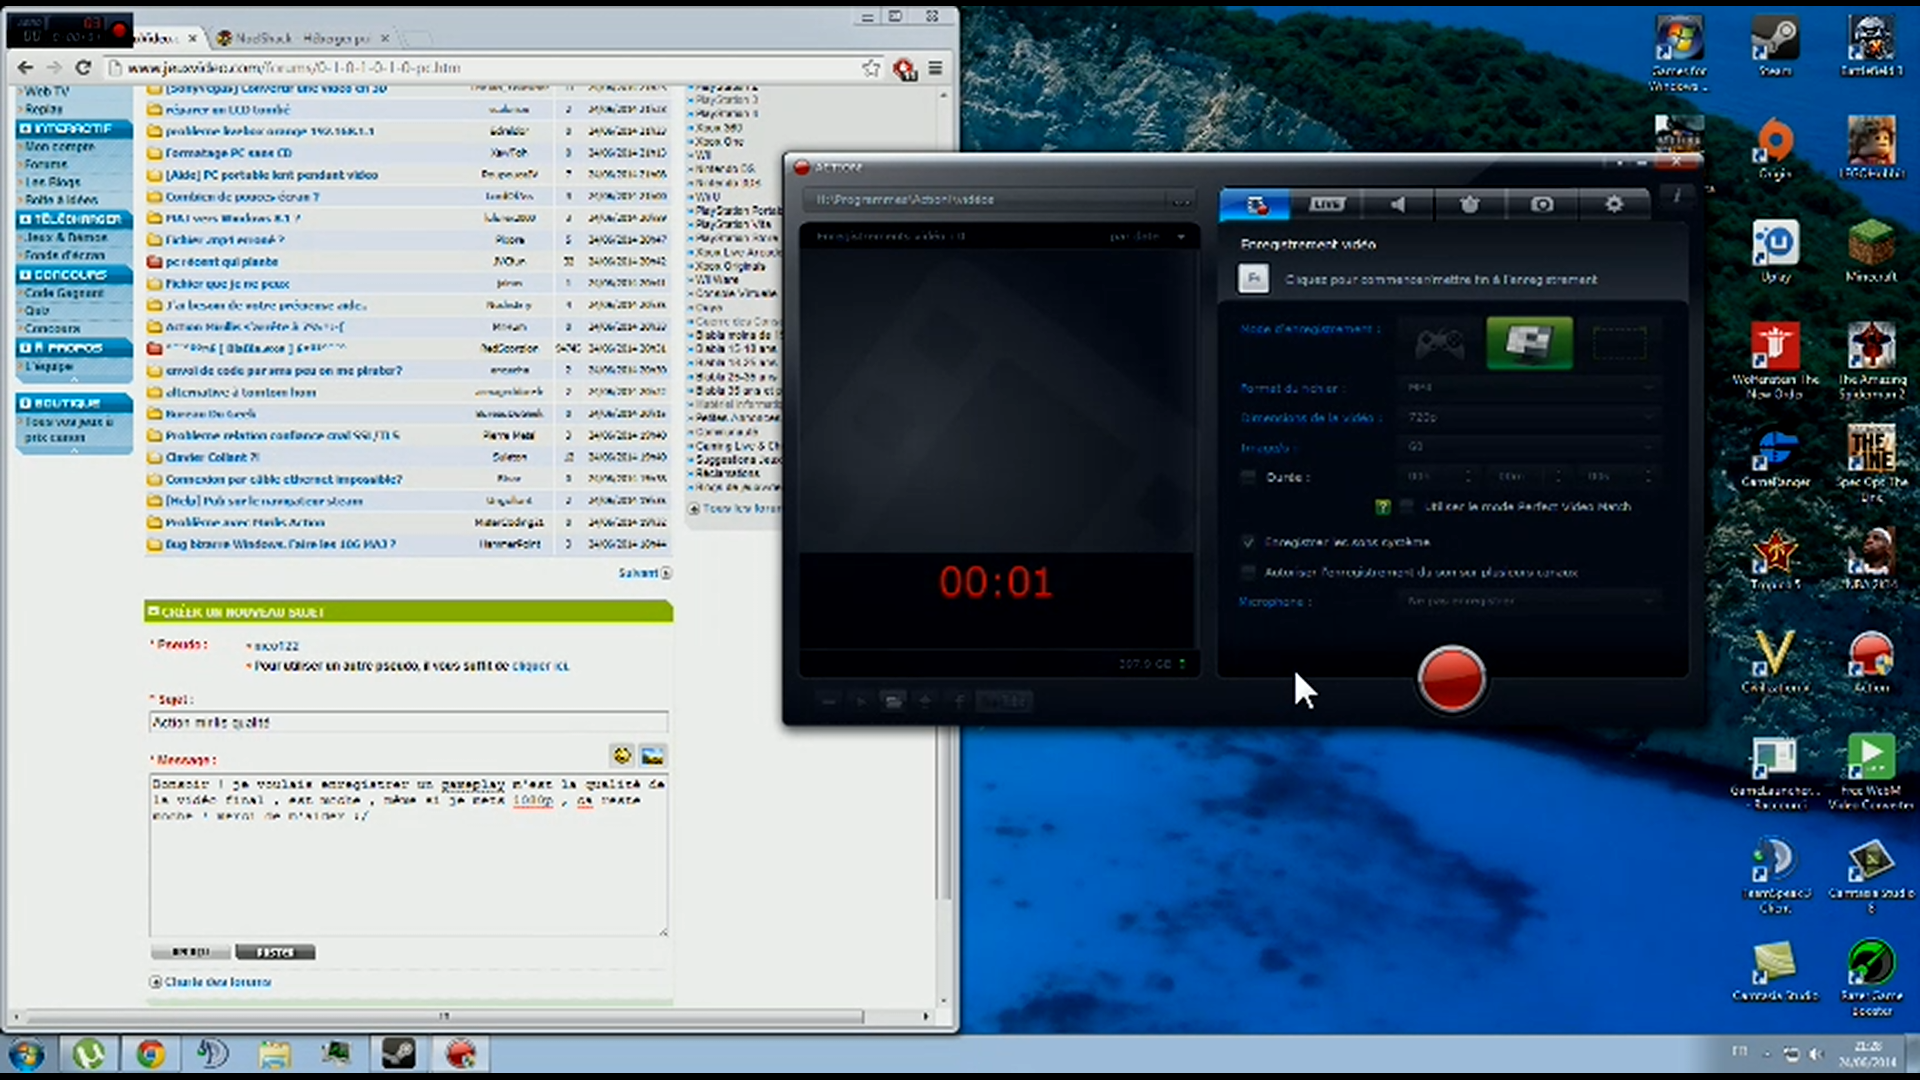Image resolution: width=1920 pixels, height=1080 pixels.
Task: Uncheck record system sounds checkbox
Action: pos(1248,542)
